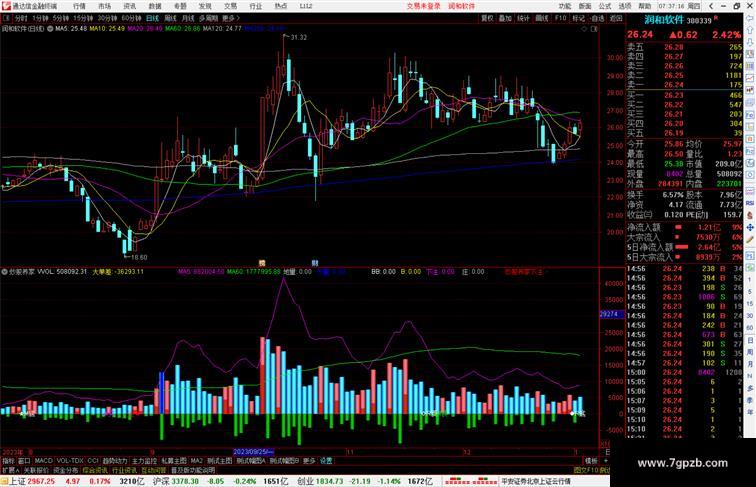This screenshot has height=487, width=756.
Task: Open the 指标 indicator menu
Action: coord(8,461)
